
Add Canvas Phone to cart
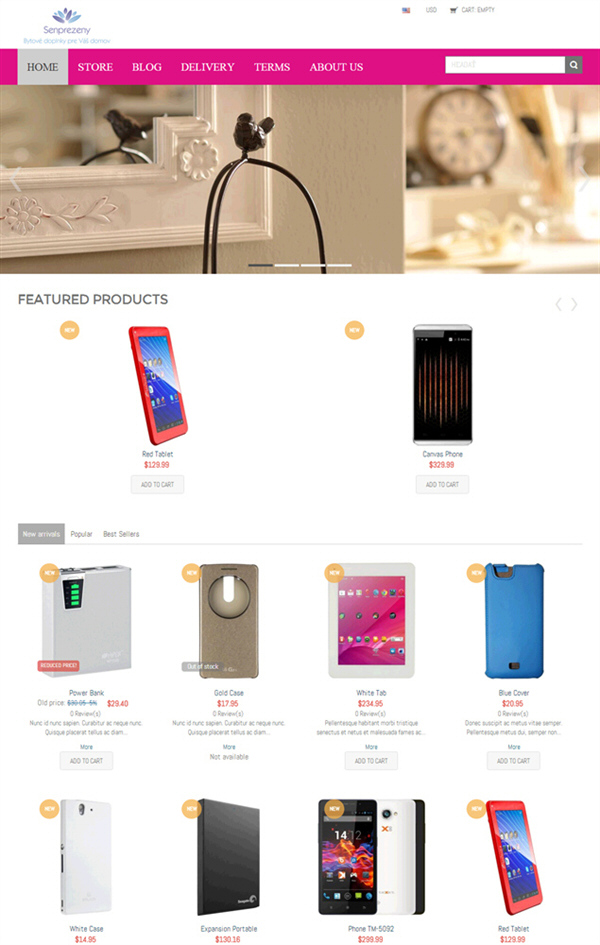pos(442,485)
